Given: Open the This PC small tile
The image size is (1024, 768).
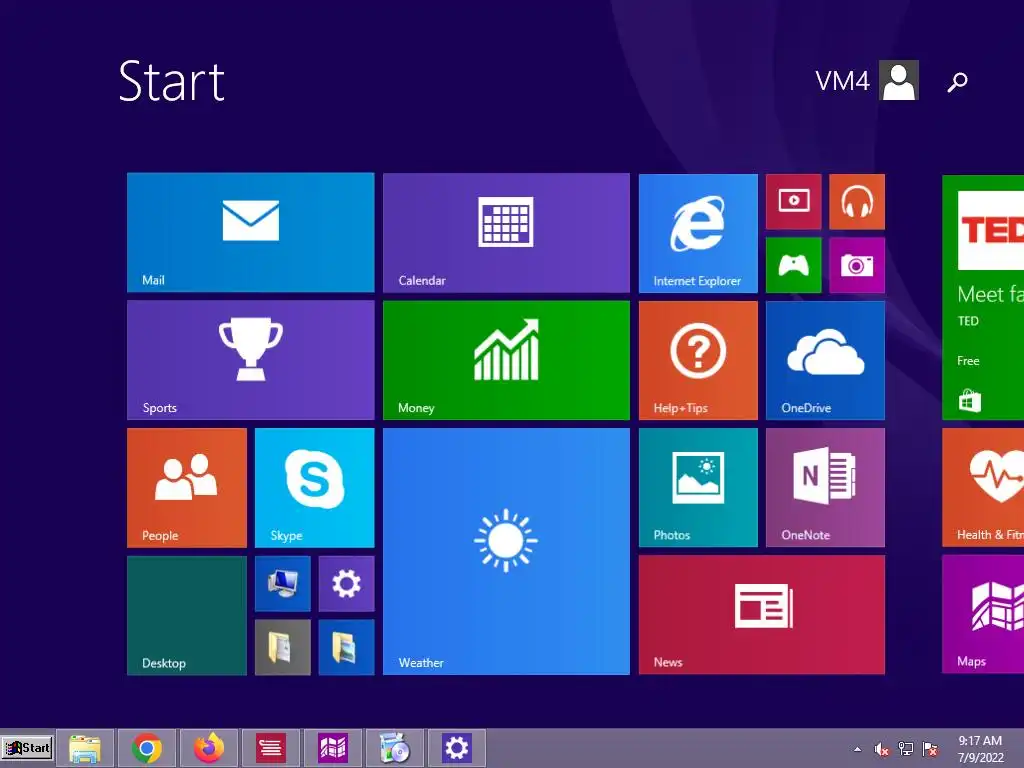Looking at the screenshot, I should (283, 584).
